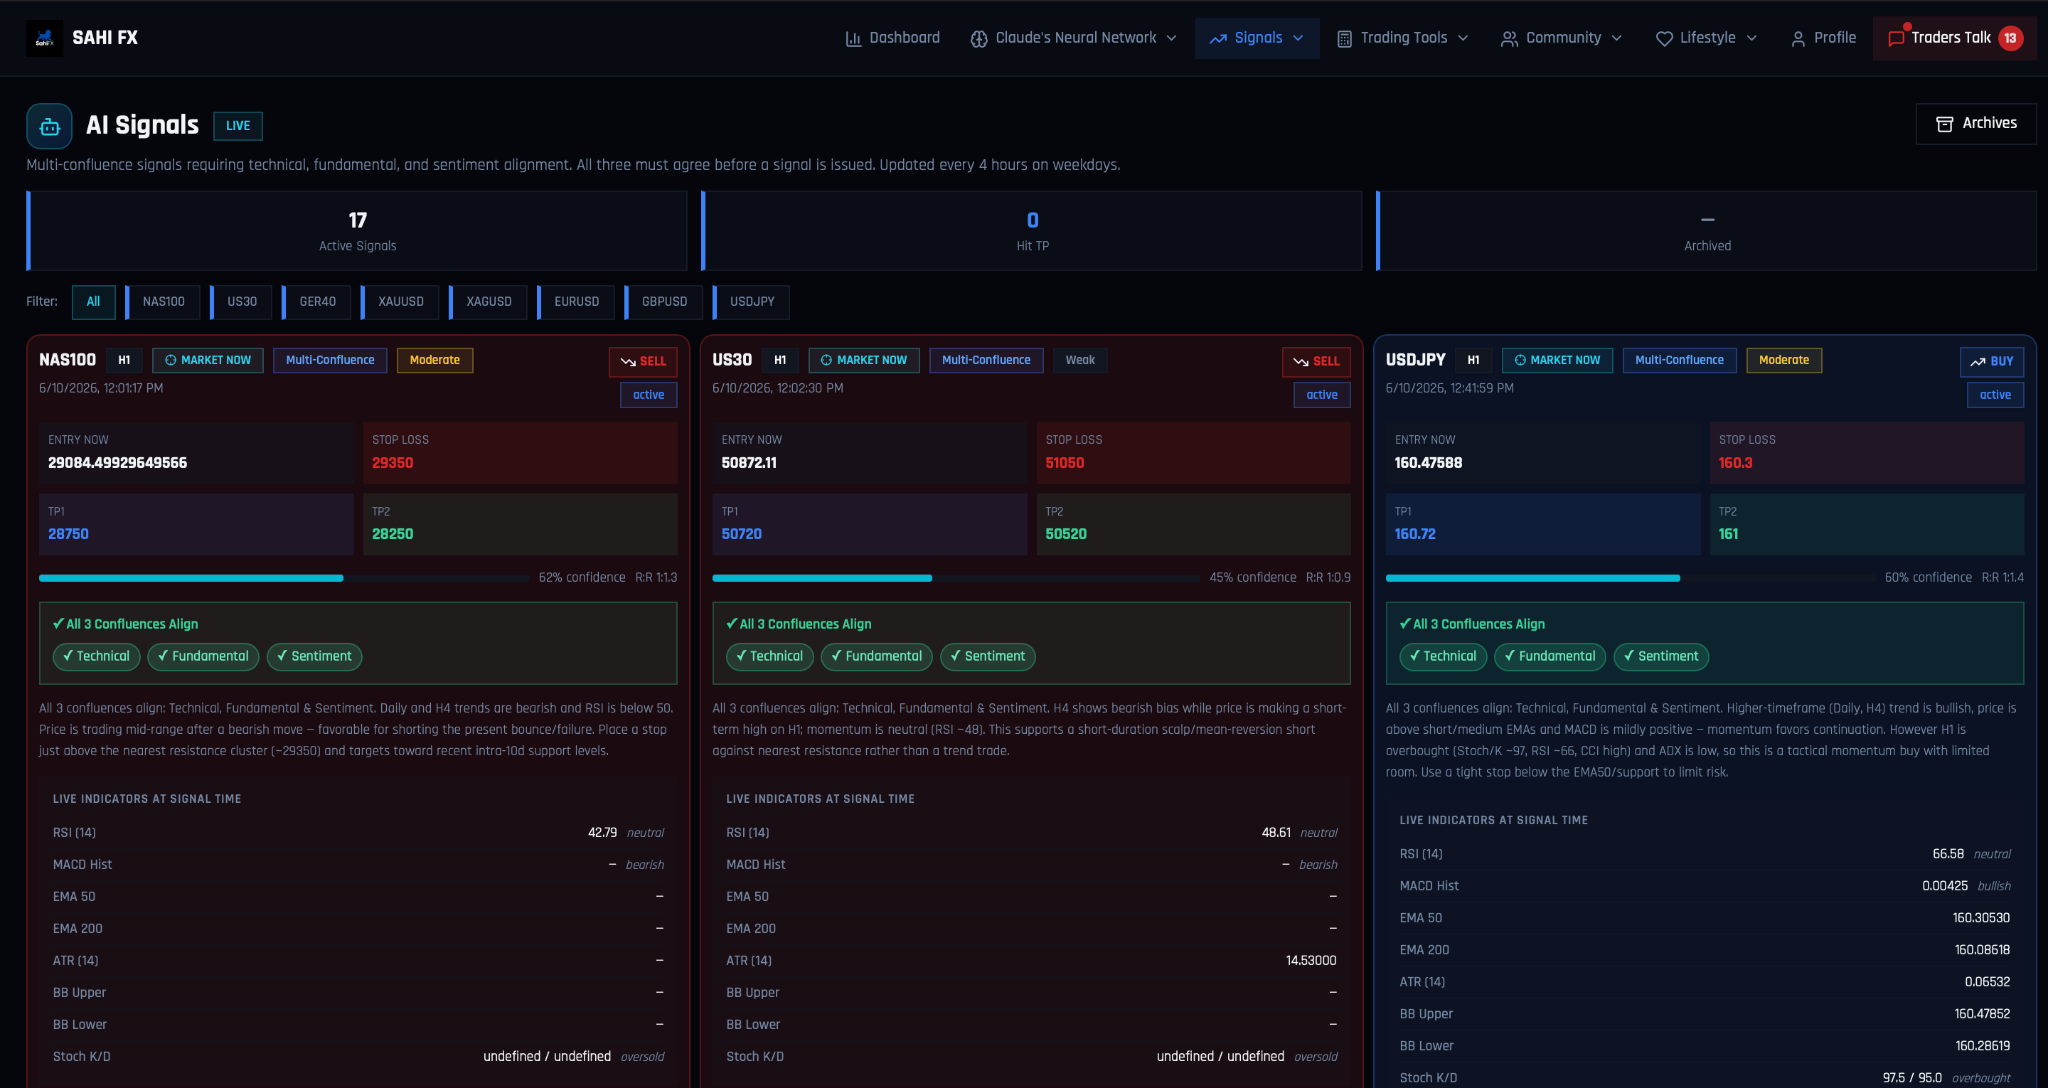Click the USDJPY buy uptrend arrow icon
This screenshot has width=2048, height=1088.
(1978, 362)
